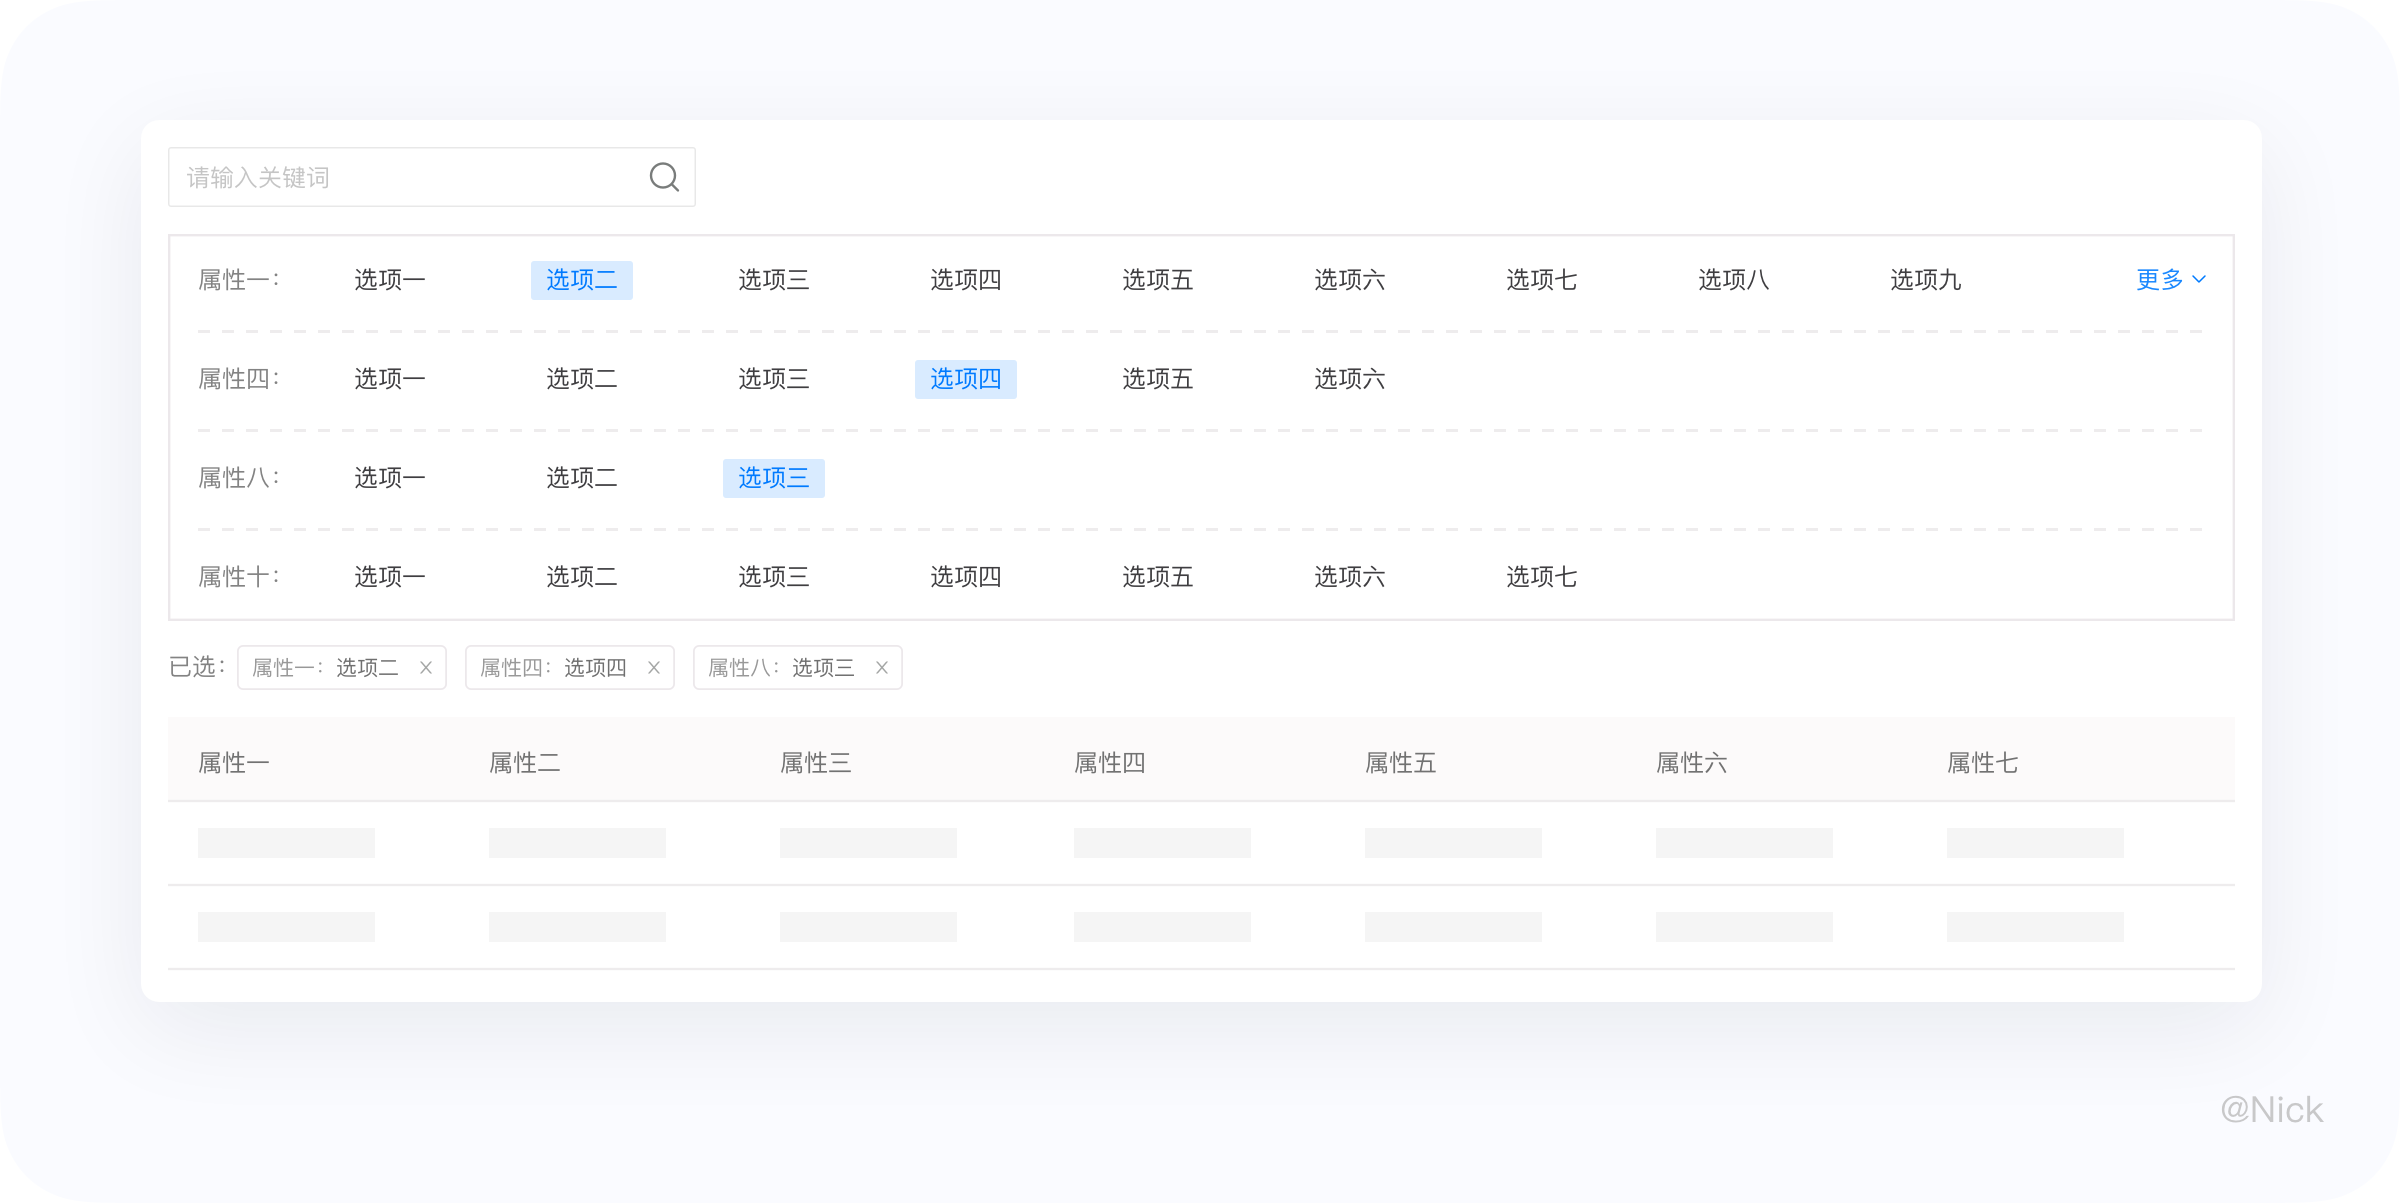Choose 选项三 in 属性十 row
The width and height of the screenshot is (2400, 1203).
773,577
